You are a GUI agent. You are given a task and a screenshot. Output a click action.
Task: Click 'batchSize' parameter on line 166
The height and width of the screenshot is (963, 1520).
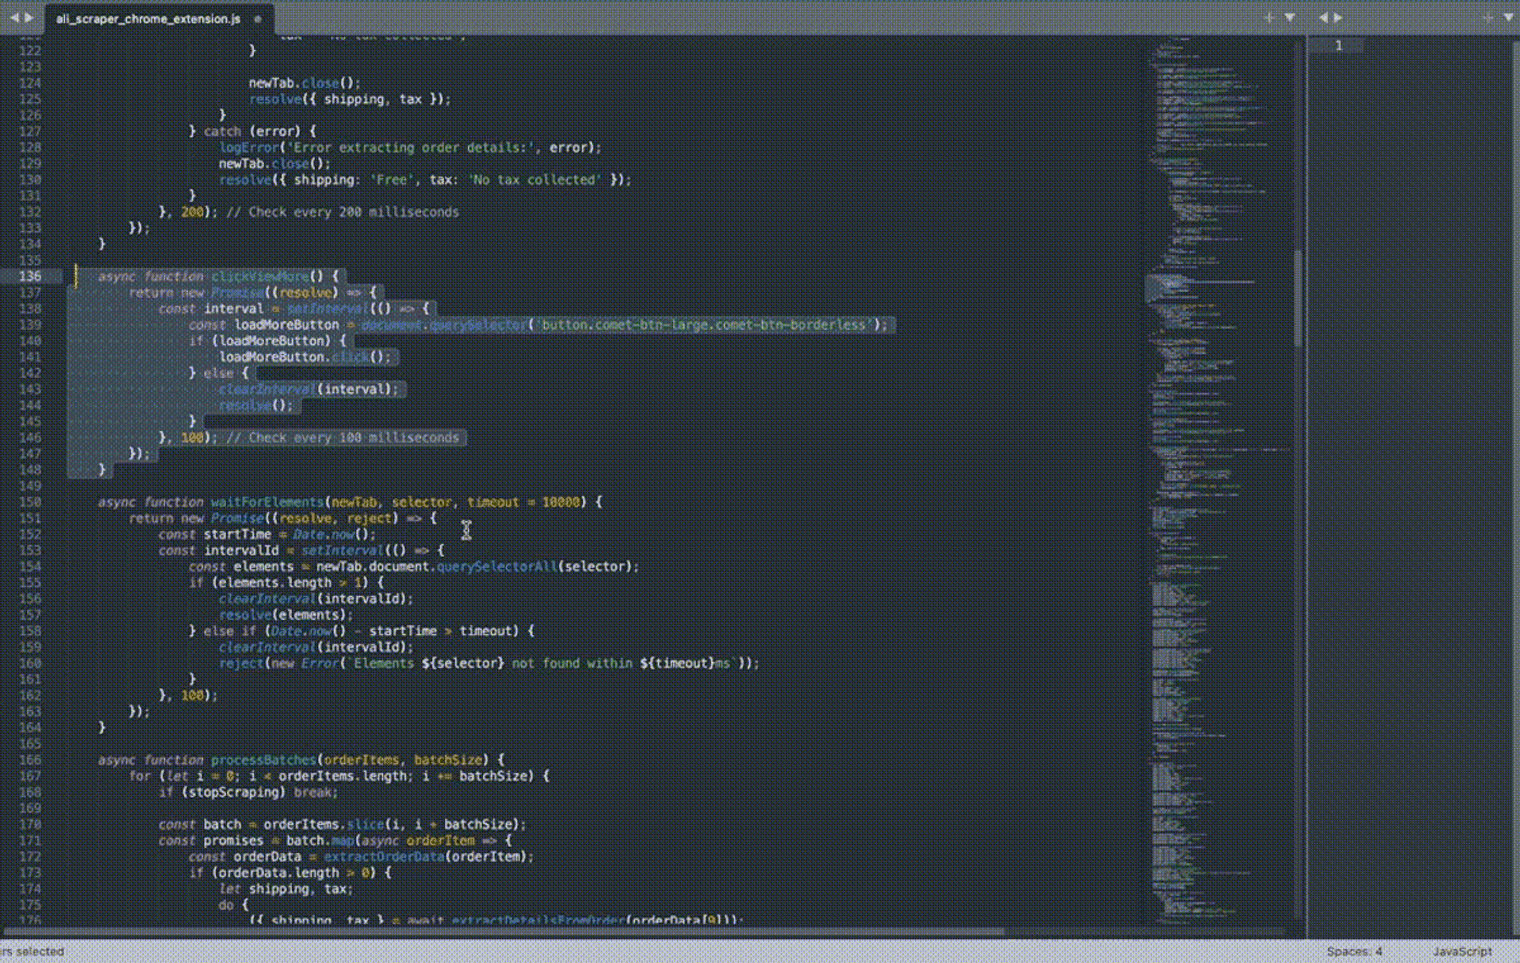click(x=448, y=760)
